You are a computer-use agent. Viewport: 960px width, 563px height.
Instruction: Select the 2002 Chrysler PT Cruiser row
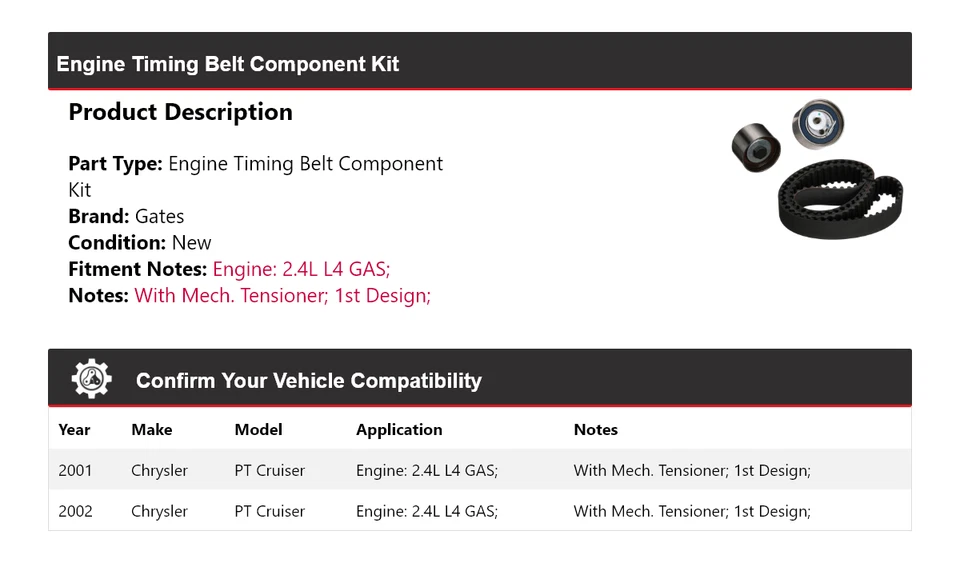point(479,511)
